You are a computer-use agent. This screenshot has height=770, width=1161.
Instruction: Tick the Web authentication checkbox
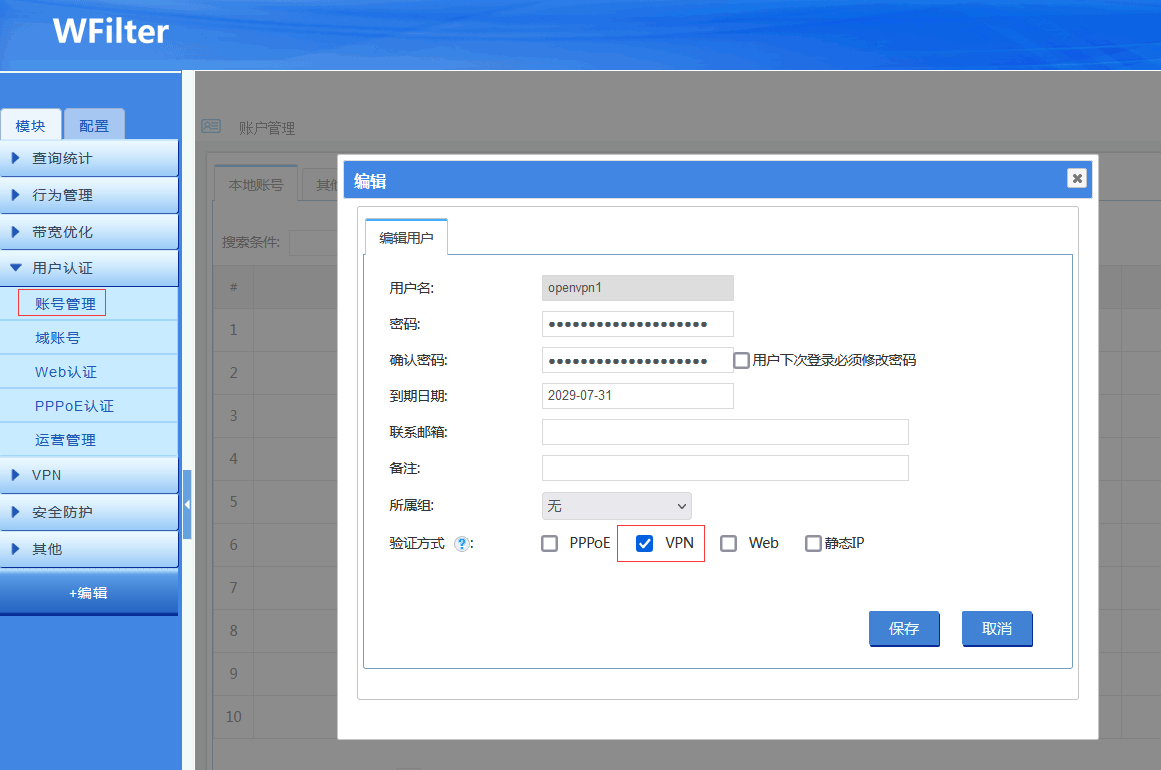729,544
